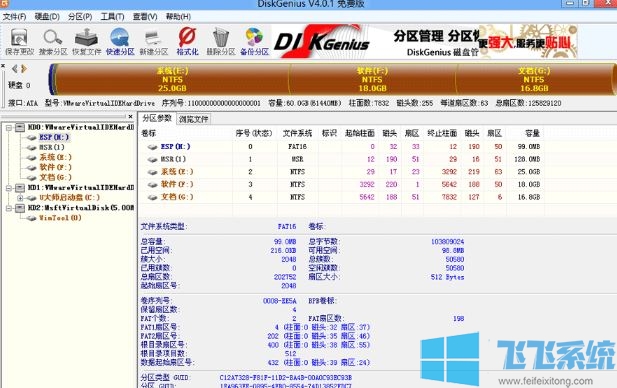Go to next disk with right arrow
The image size is (617, 388).
pyautogui.click(x=24, y=69)
